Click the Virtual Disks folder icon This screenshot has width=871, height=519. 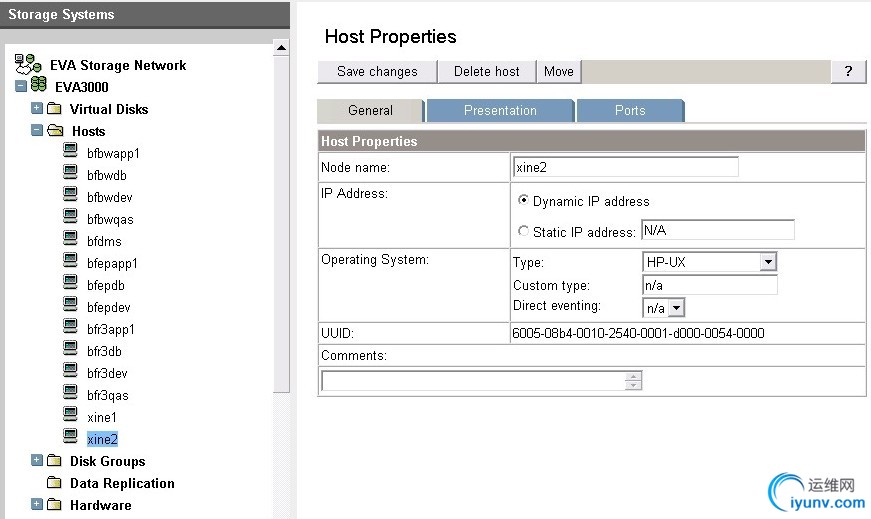click(54, 108)
